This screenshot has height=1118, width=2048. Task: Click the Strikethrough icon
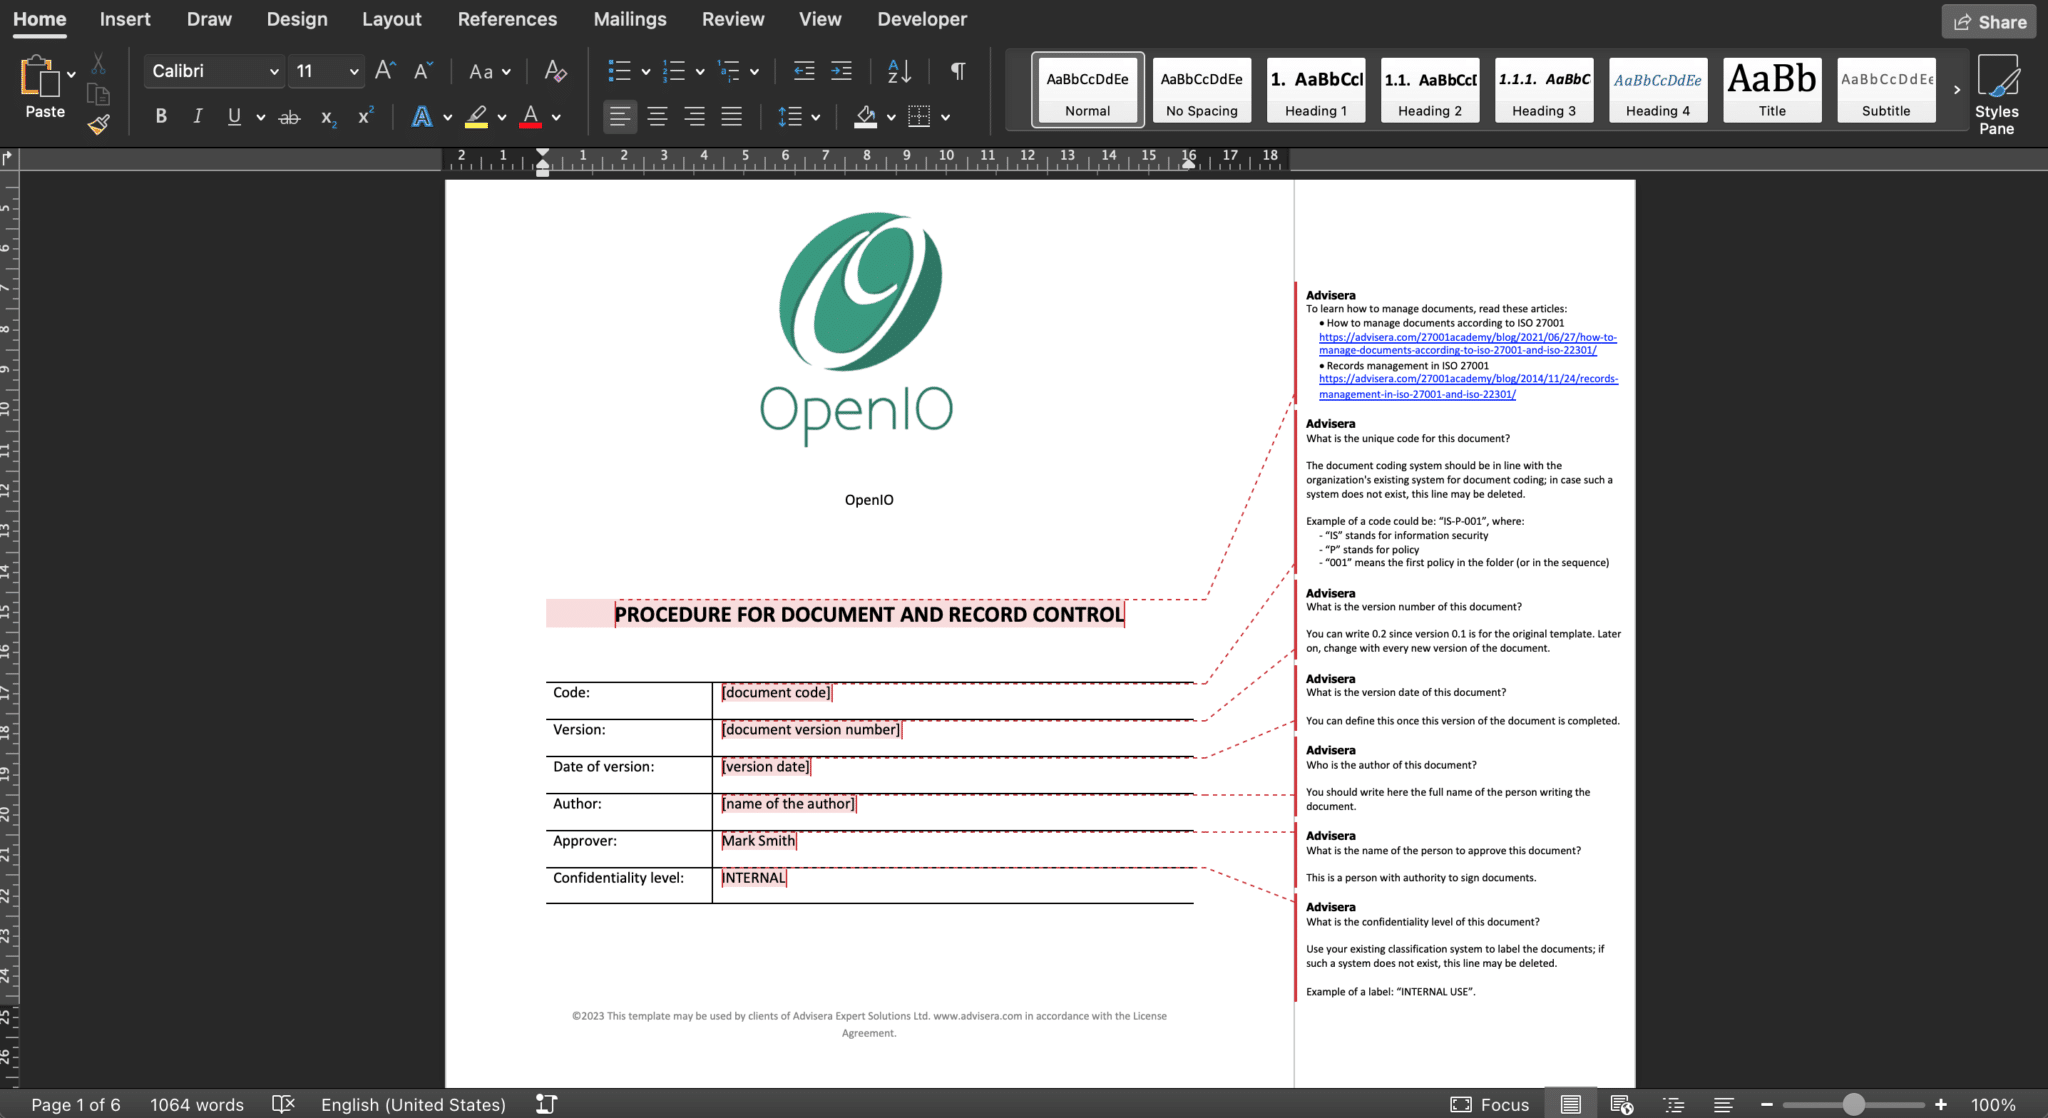coord(289,117)
